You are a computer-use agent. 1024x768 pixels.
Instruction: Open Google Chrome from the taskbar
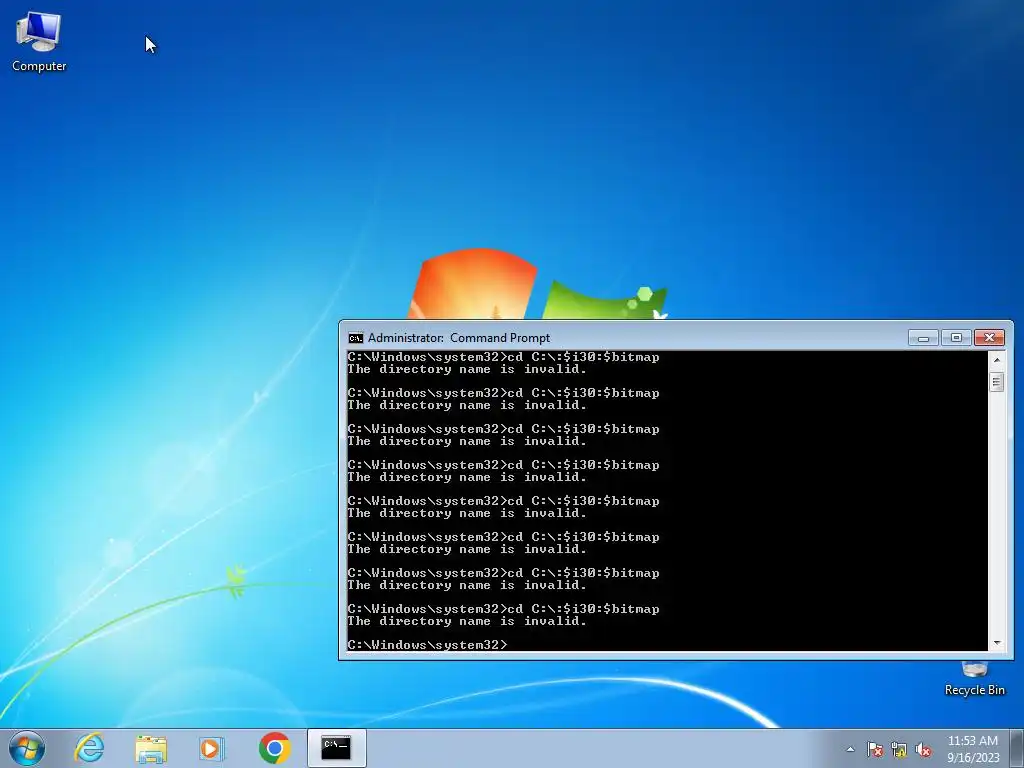point(274,748)
